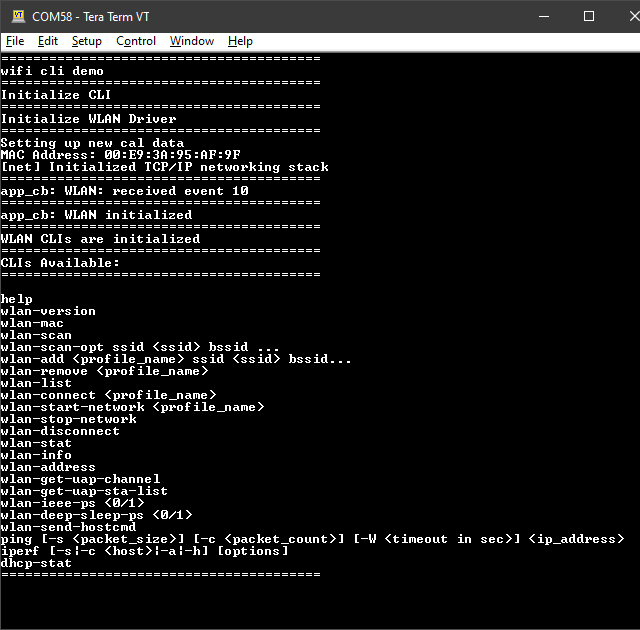This screenshot has height=630, width=640.
Task: Click the wlan-scan command text
Action: [36, 335]
